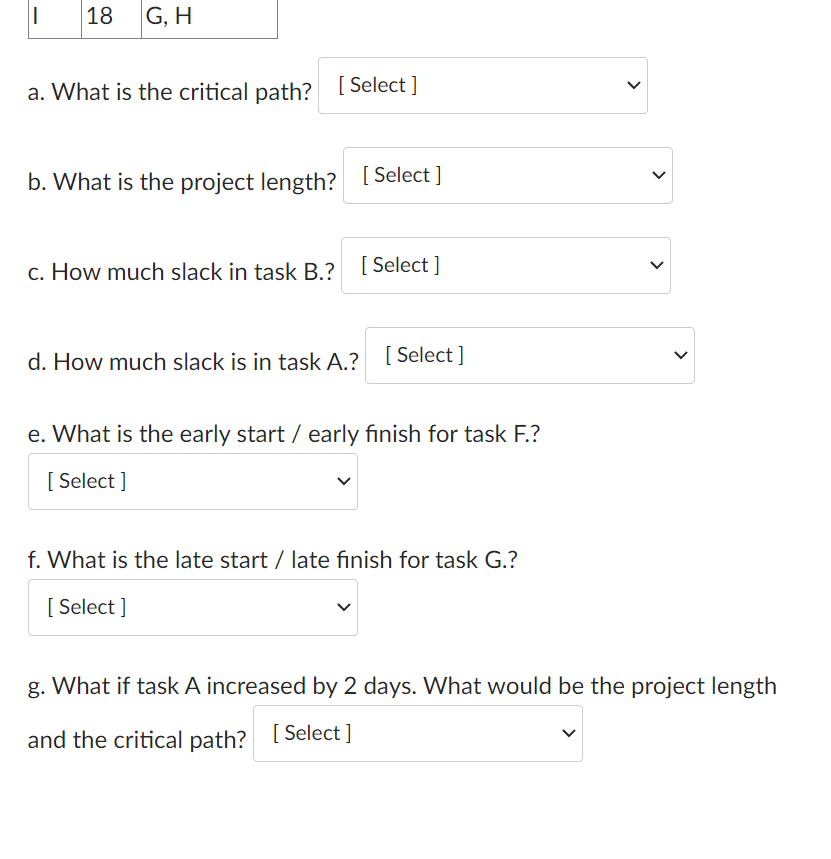The height and width of the screenshot is (859, 831).
Task: Click chevron arrow for task G select
Action: 341,608
